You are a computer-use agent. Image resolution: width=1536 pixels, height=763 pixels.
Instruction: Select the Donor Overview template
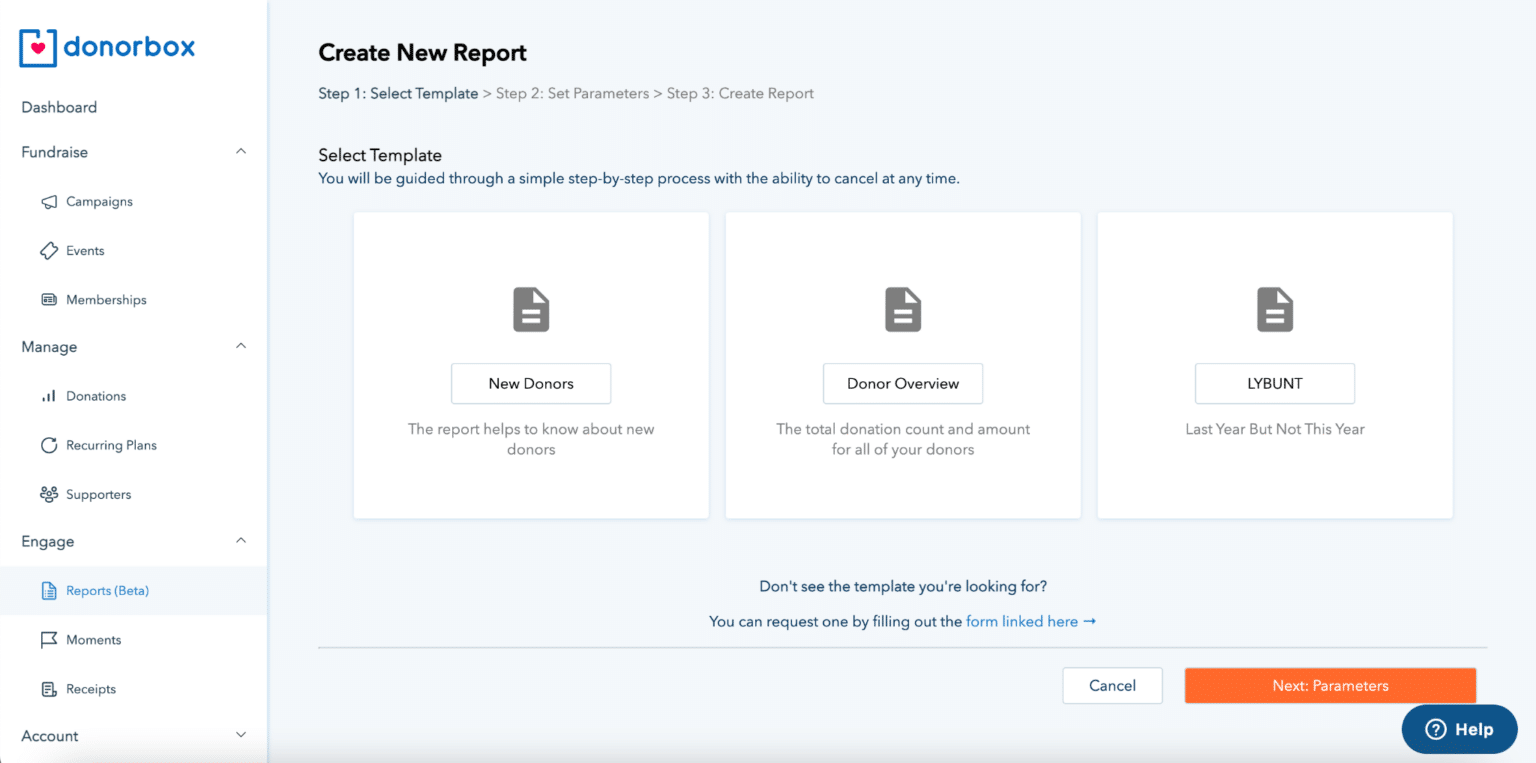pyautogui.click(x=903, y=384)
